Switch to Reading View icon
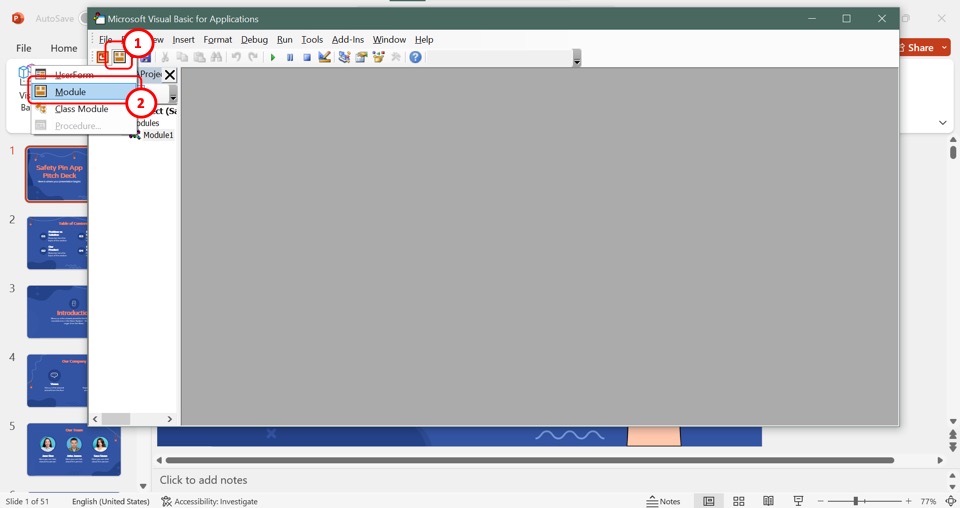Image resolution: width=960 pixels, height=508 pixels. (x=768, y=501)
